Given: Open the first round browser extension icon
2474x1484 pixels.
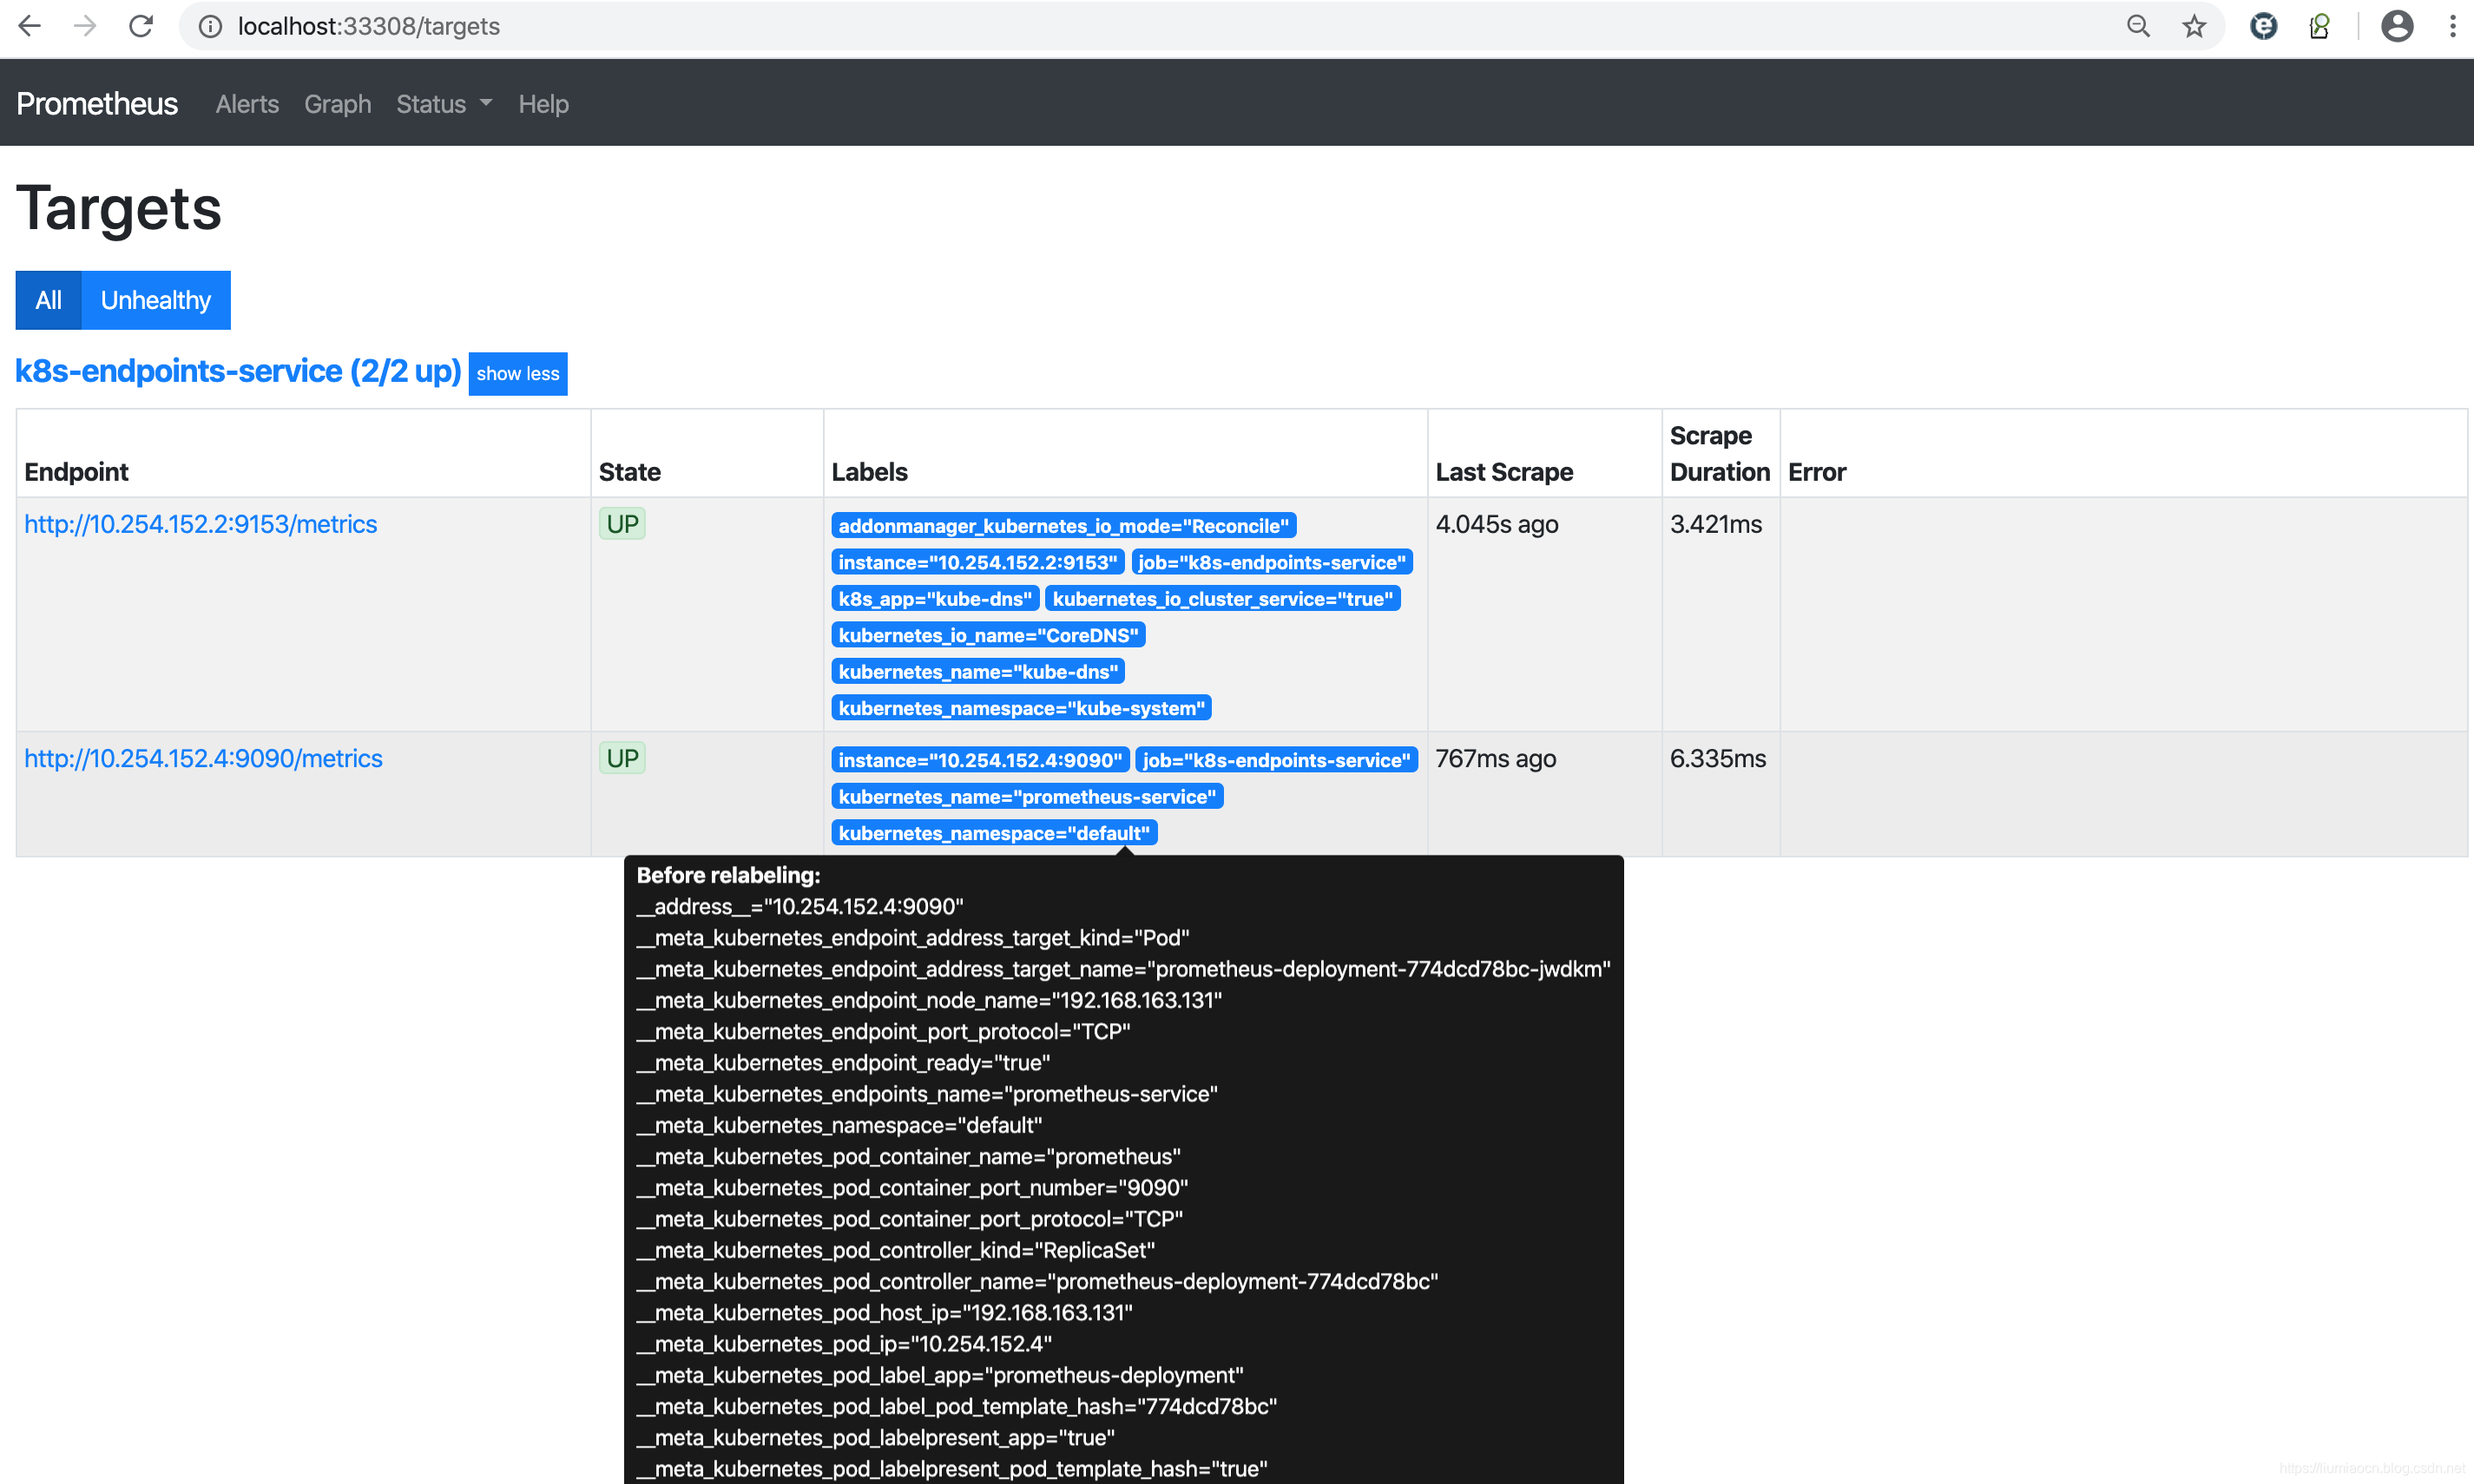Looking at the screenshot, I should pos(2264,27).
